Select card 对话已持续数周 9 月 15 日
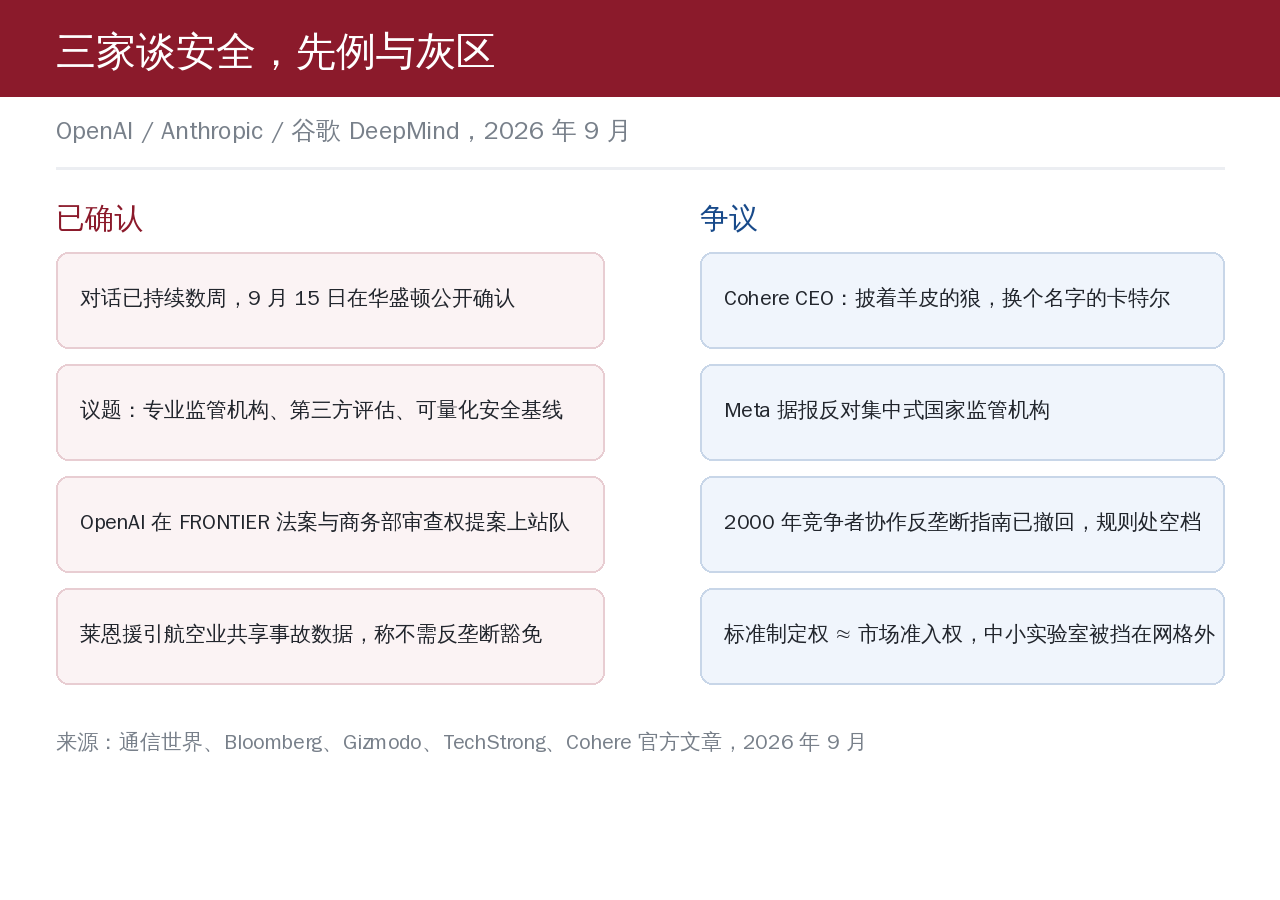Viewport: 1280px width, 900px height. click(330, 300)
